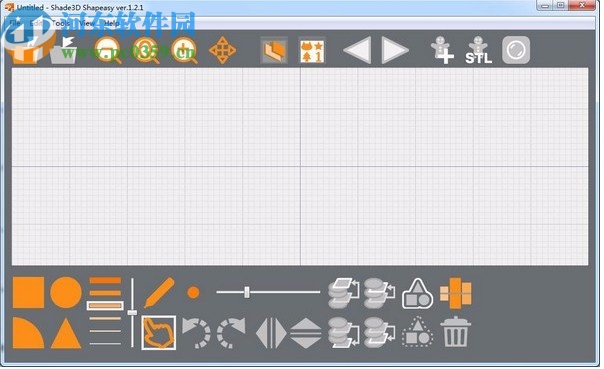
Task: Choose the white-boxed selected line width
Action: [105, 306]
